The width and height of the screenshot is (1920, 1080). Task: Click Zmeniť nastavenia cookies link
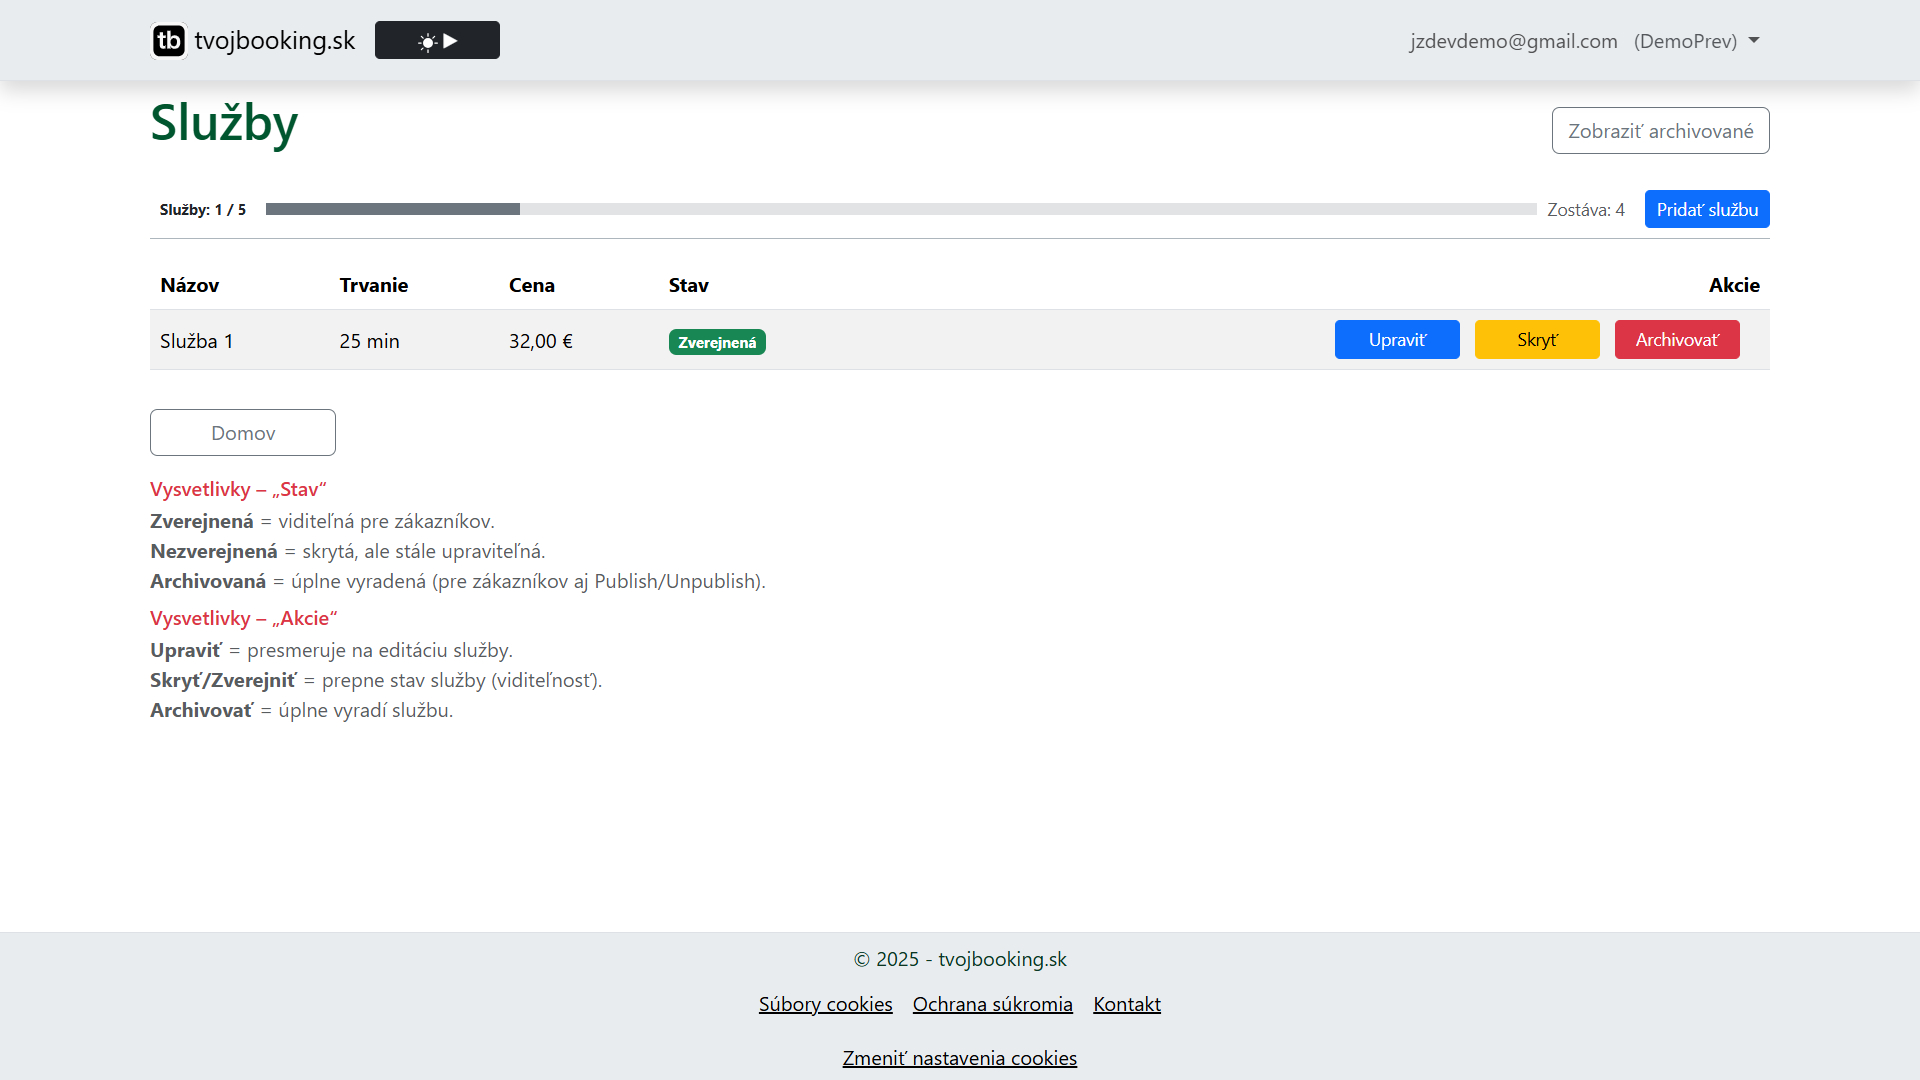pos(959,1058)
